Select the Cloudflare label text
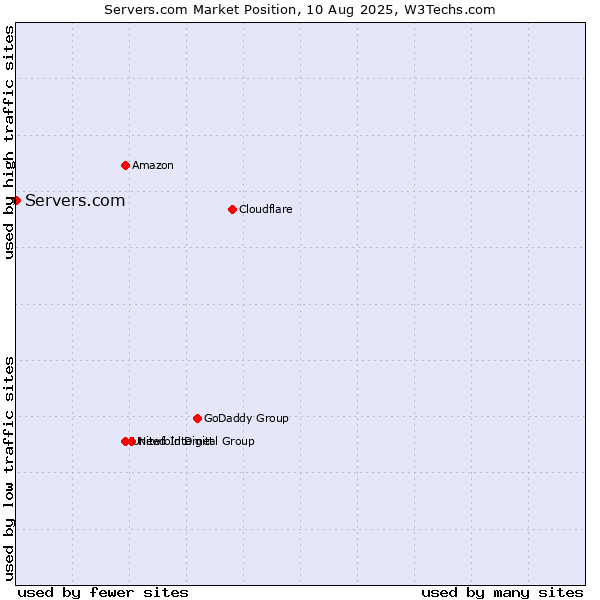The height and width of the screenshot is (600, 600). pos(266,209)
